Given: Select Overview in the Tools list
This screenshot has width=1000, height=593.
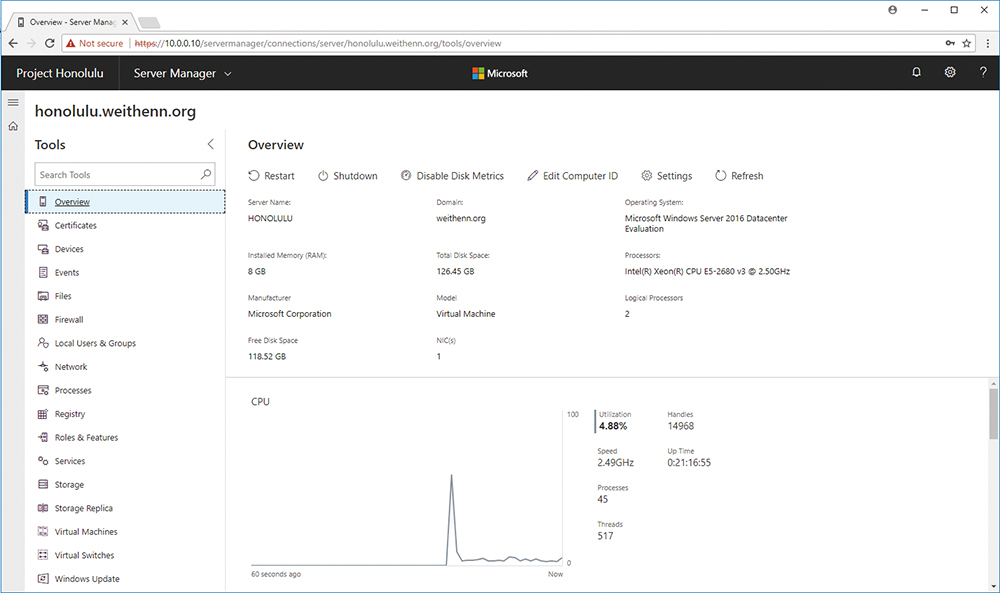Looking at the screenshot, I should tap(126, 201).
